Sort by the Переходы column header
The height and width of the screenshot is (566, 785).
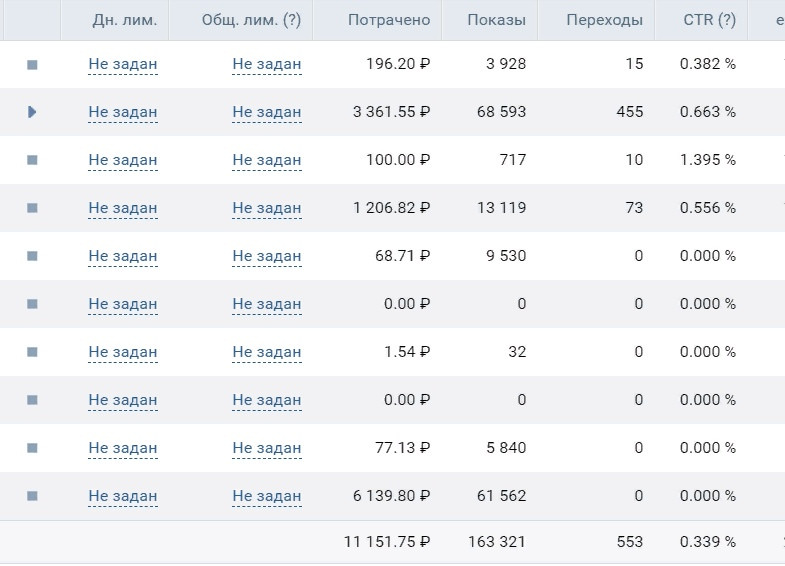pos(604,20)
